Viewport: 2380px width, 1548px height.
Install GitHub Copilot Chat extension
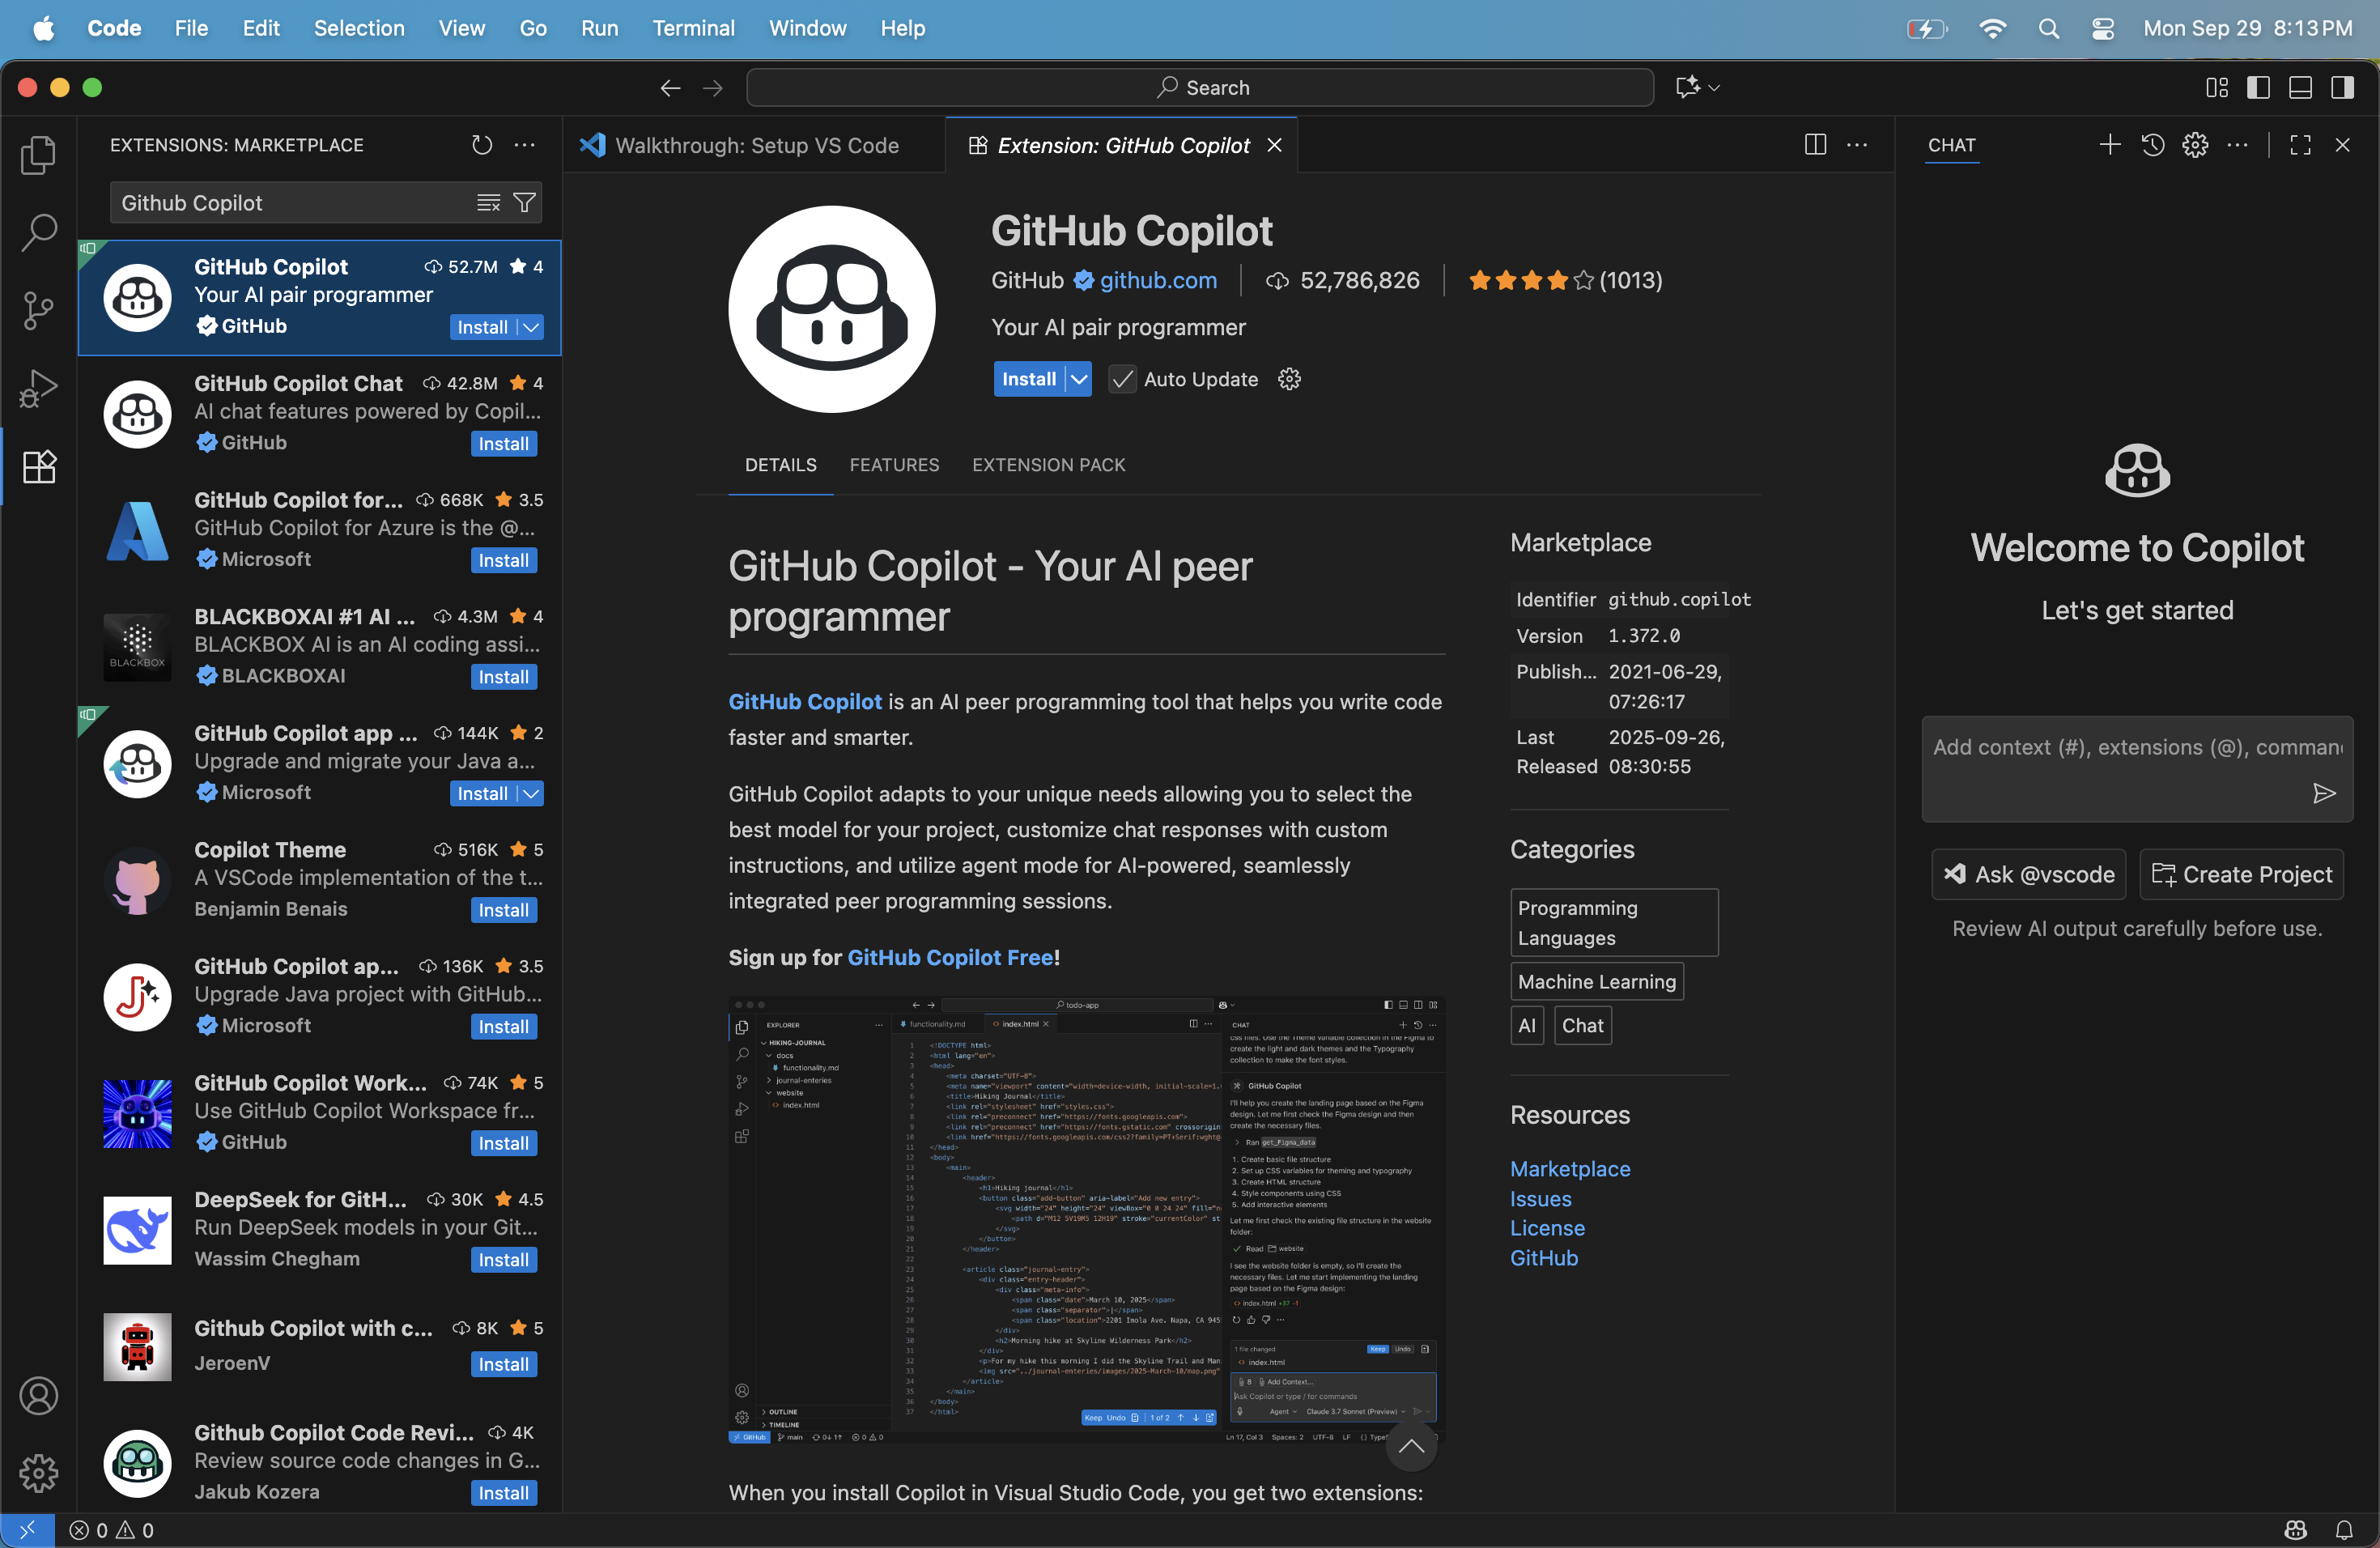[x=503, y=444]
